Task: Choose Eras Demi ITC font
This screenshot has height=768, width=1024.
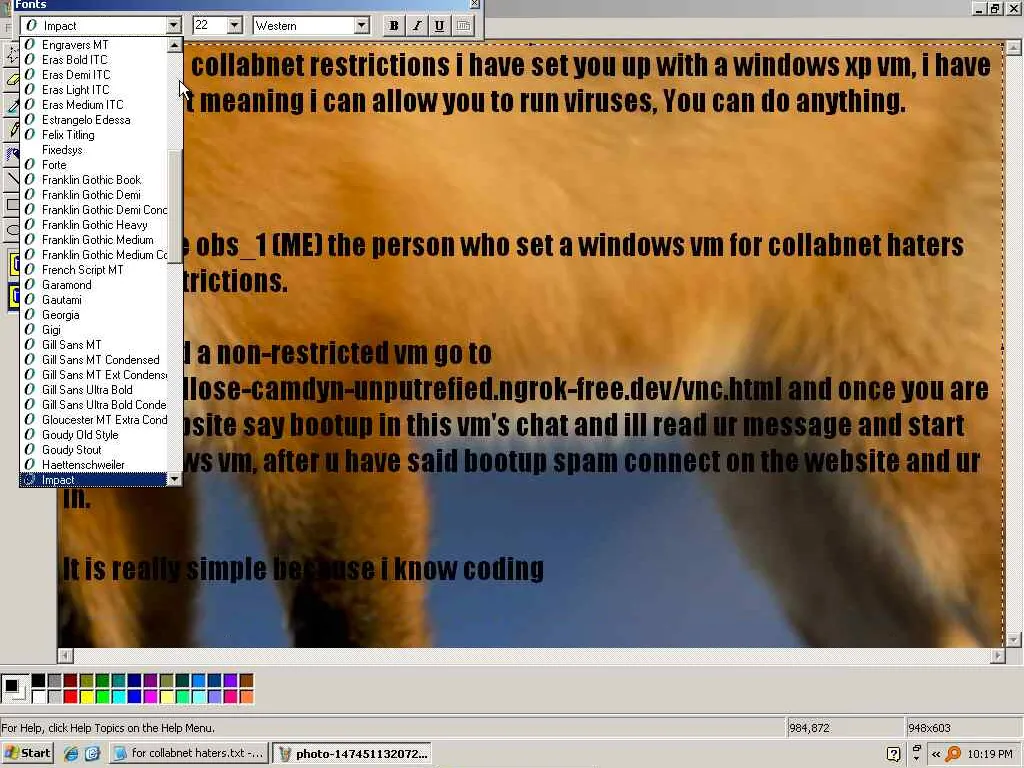Action: (93, 74)
